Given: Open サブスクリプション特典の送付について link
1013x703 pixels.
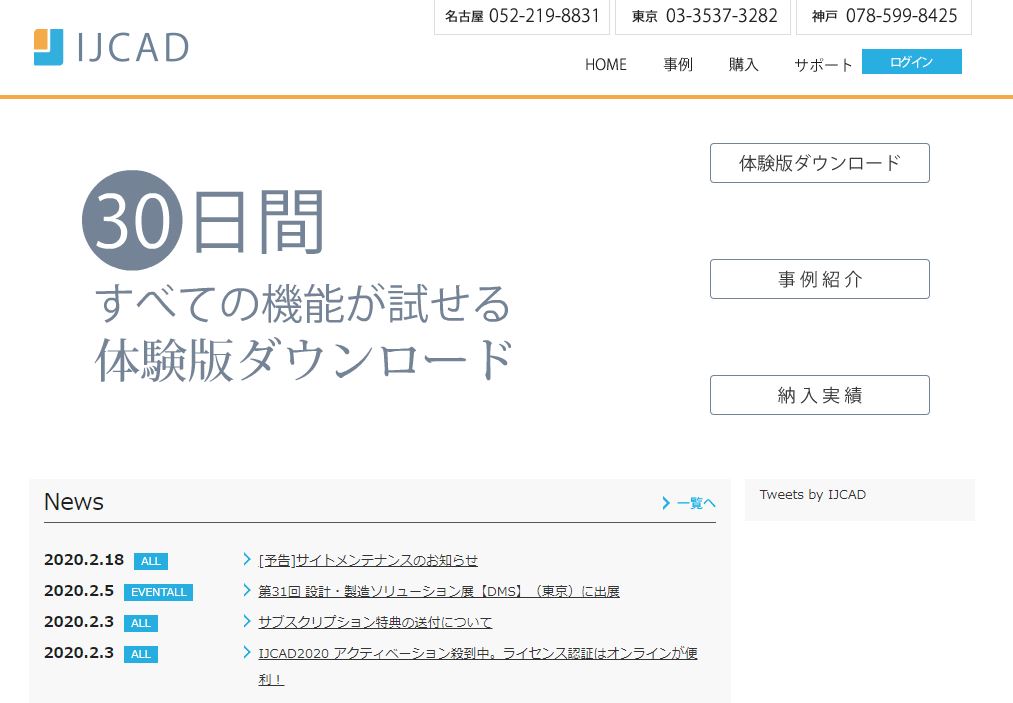Looking at the screenshot, I should click(375, 622).
